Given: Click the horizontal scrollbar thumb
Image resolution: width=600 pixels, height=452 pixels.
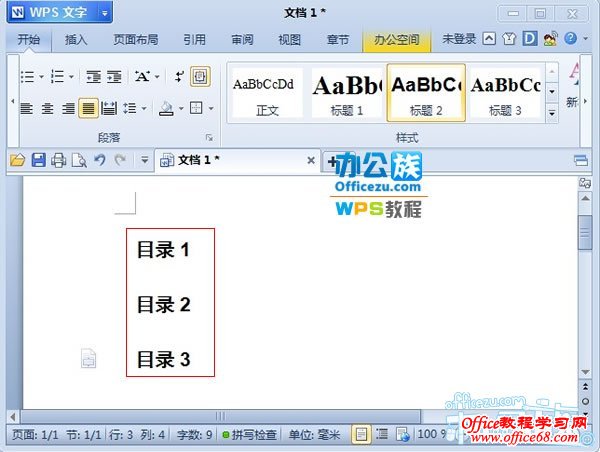Looking at the screenshot, I should point(220,416).
